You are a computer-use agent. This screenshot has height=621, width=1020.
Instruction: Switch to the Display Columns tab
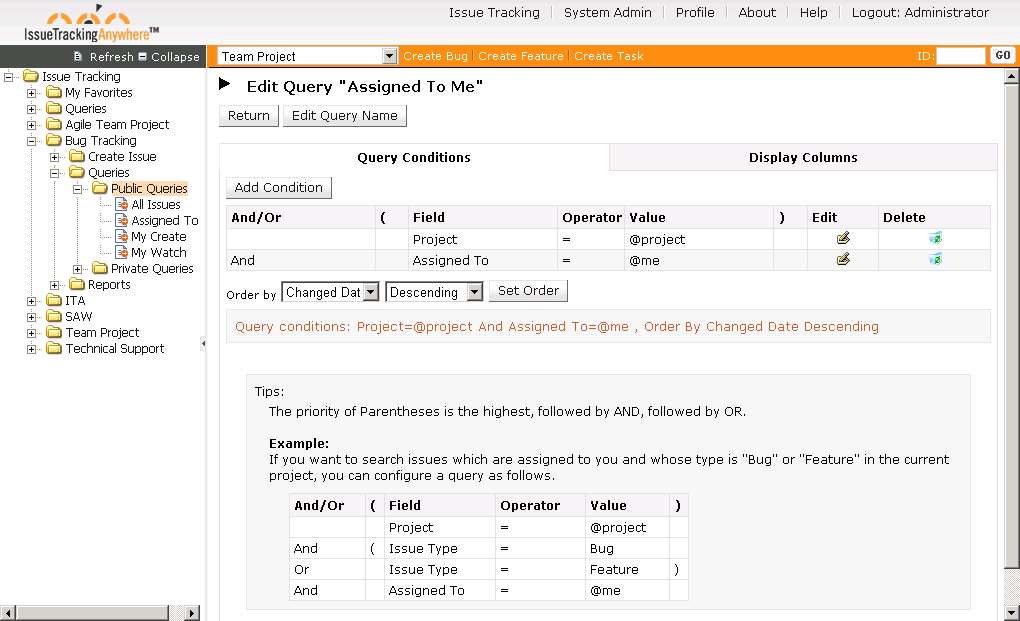coord(802,158)
